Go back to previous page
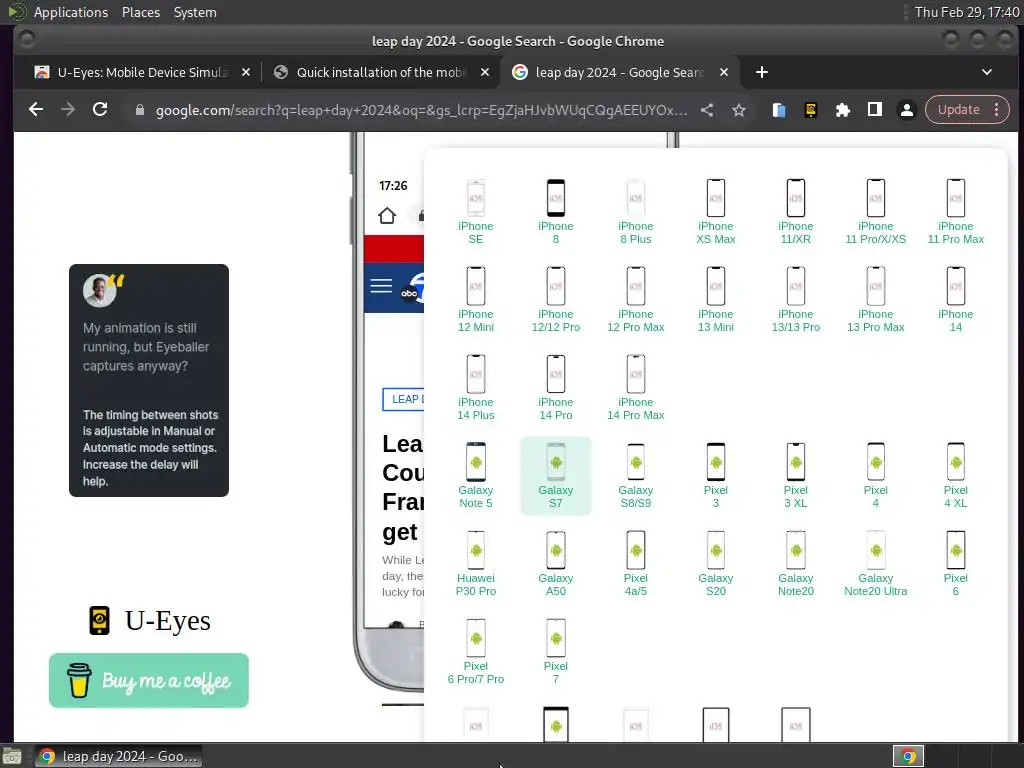This screenshot has height=768, width=1024. click(36, 110)
